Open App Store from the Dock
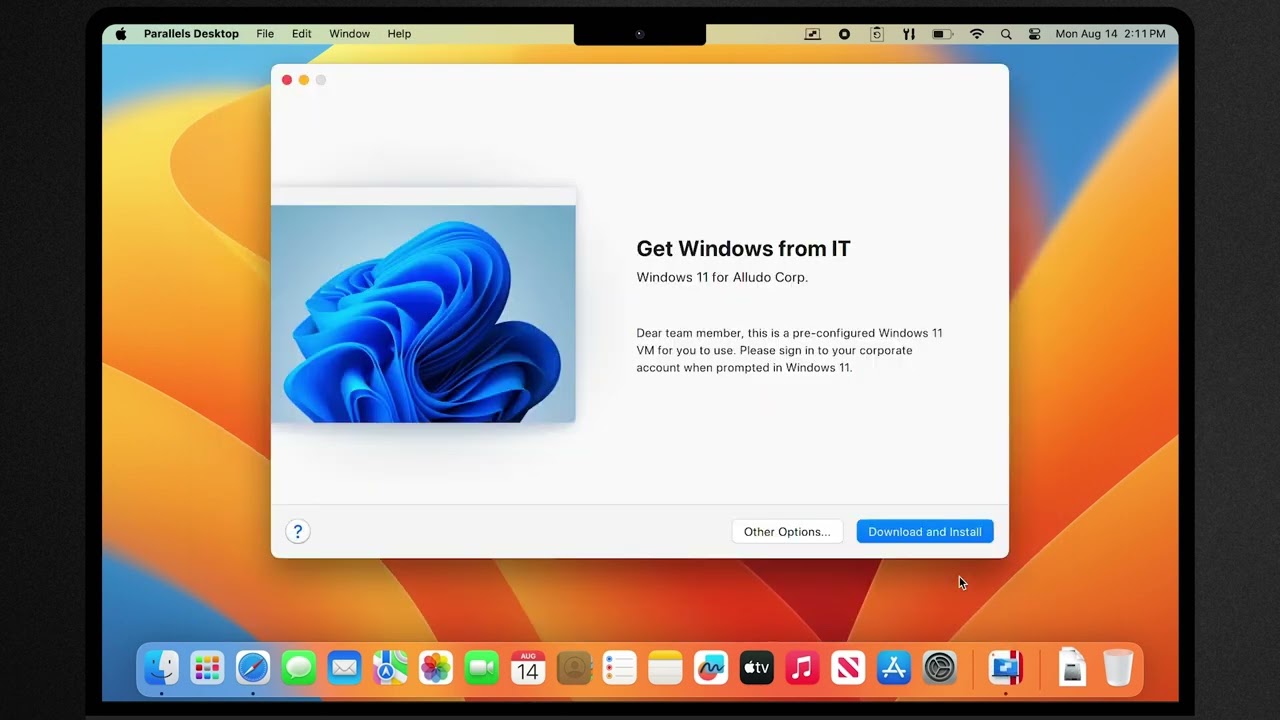The image size is (1280, 720). [x=894, y=667]
